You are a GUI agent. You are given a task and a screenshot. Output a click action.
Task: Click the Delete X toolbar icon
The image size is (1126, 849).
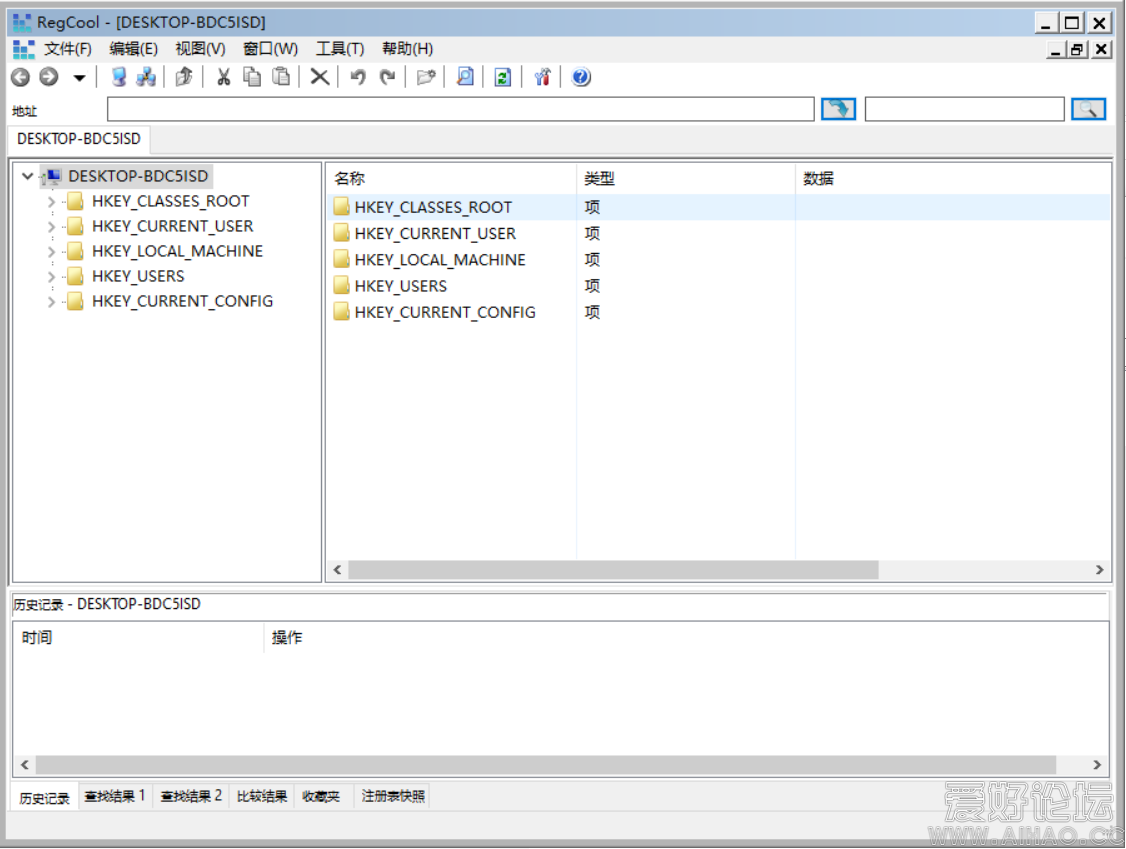tap(319, 77)
